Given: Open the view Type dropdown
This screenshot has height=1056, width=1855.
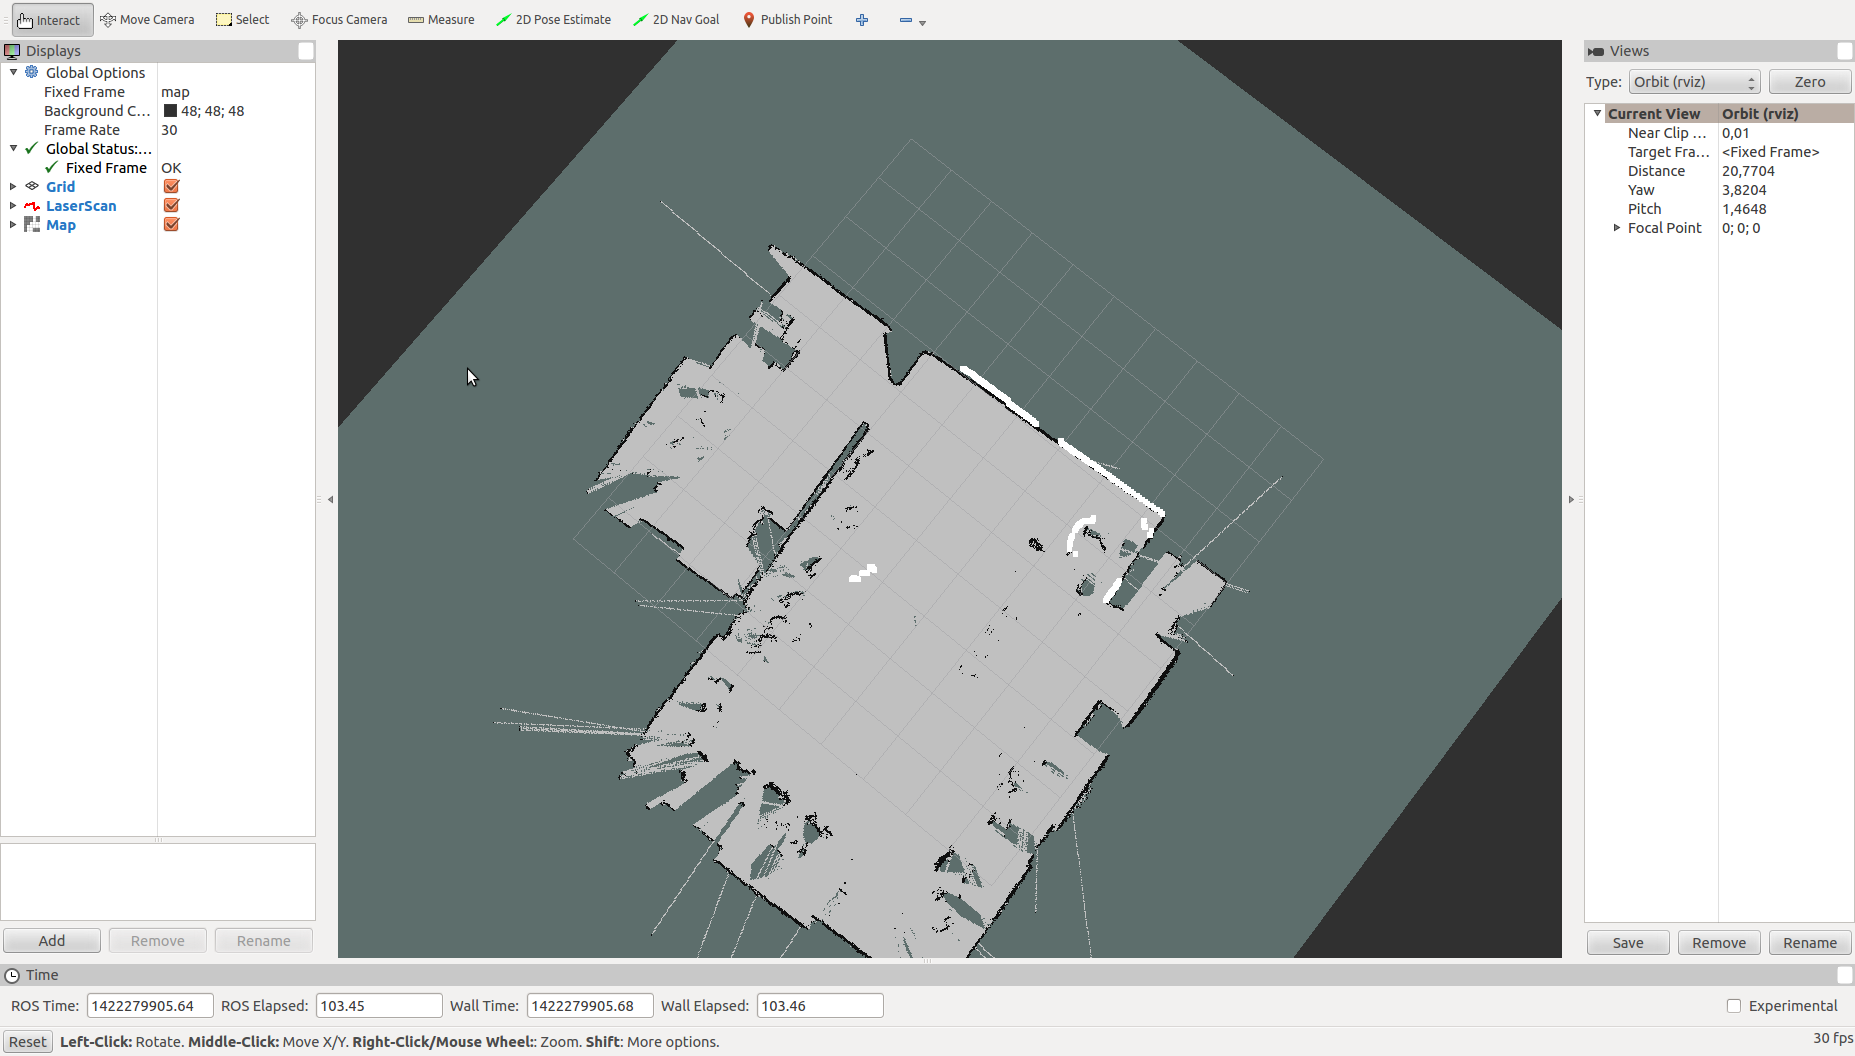Looking at the screenshot, I should click(1693, 81).
